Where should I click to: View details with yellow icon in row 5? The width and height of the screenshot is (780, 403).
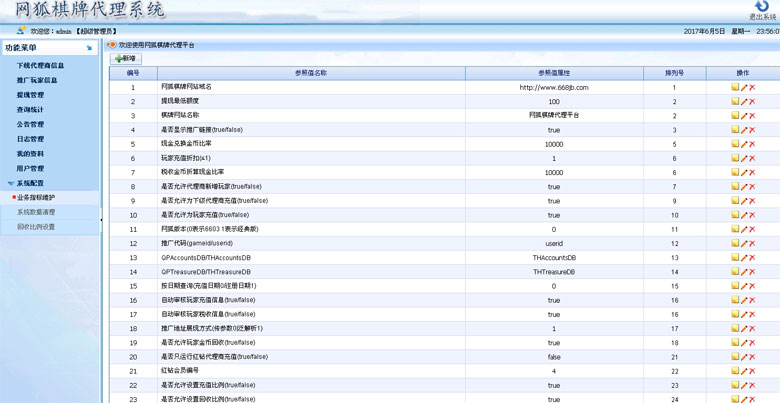click(x=735, y=144)
